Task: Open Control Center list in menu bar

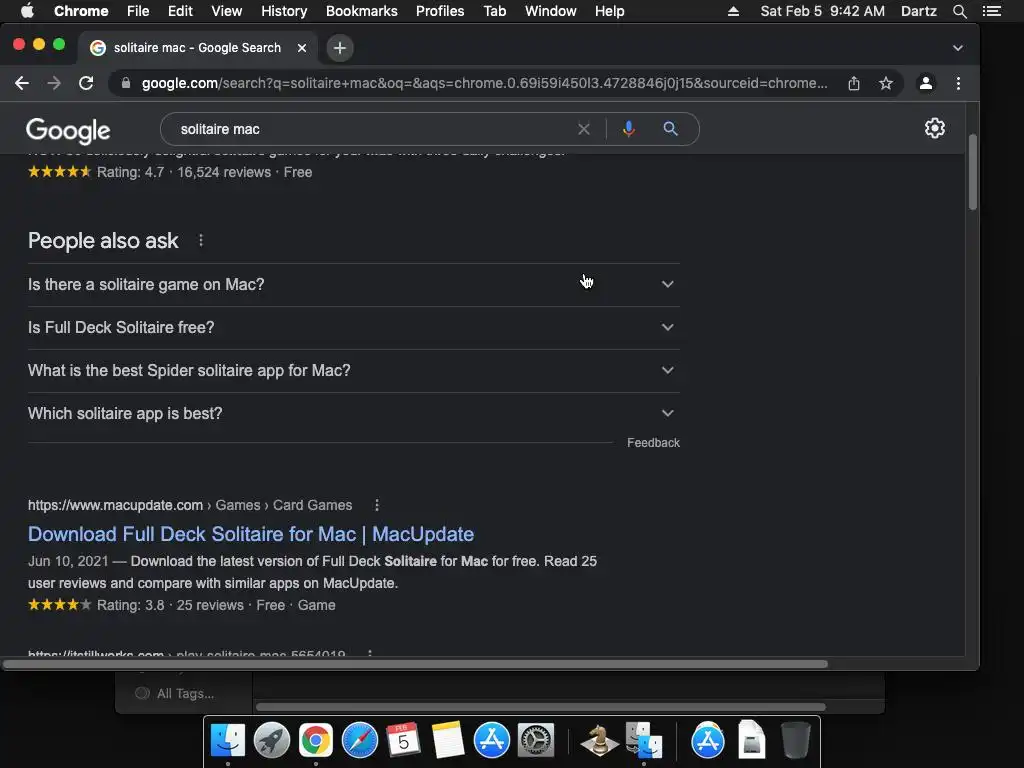Action: 991,11
